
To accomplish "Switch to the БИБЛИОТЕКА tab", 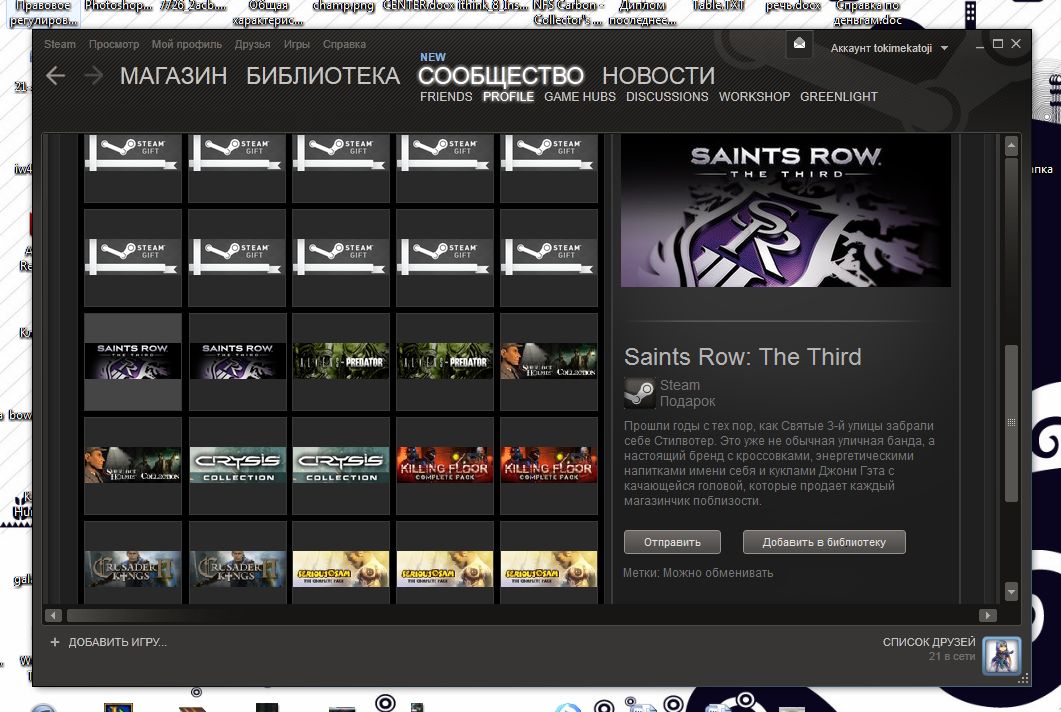I will click(323, 76).
